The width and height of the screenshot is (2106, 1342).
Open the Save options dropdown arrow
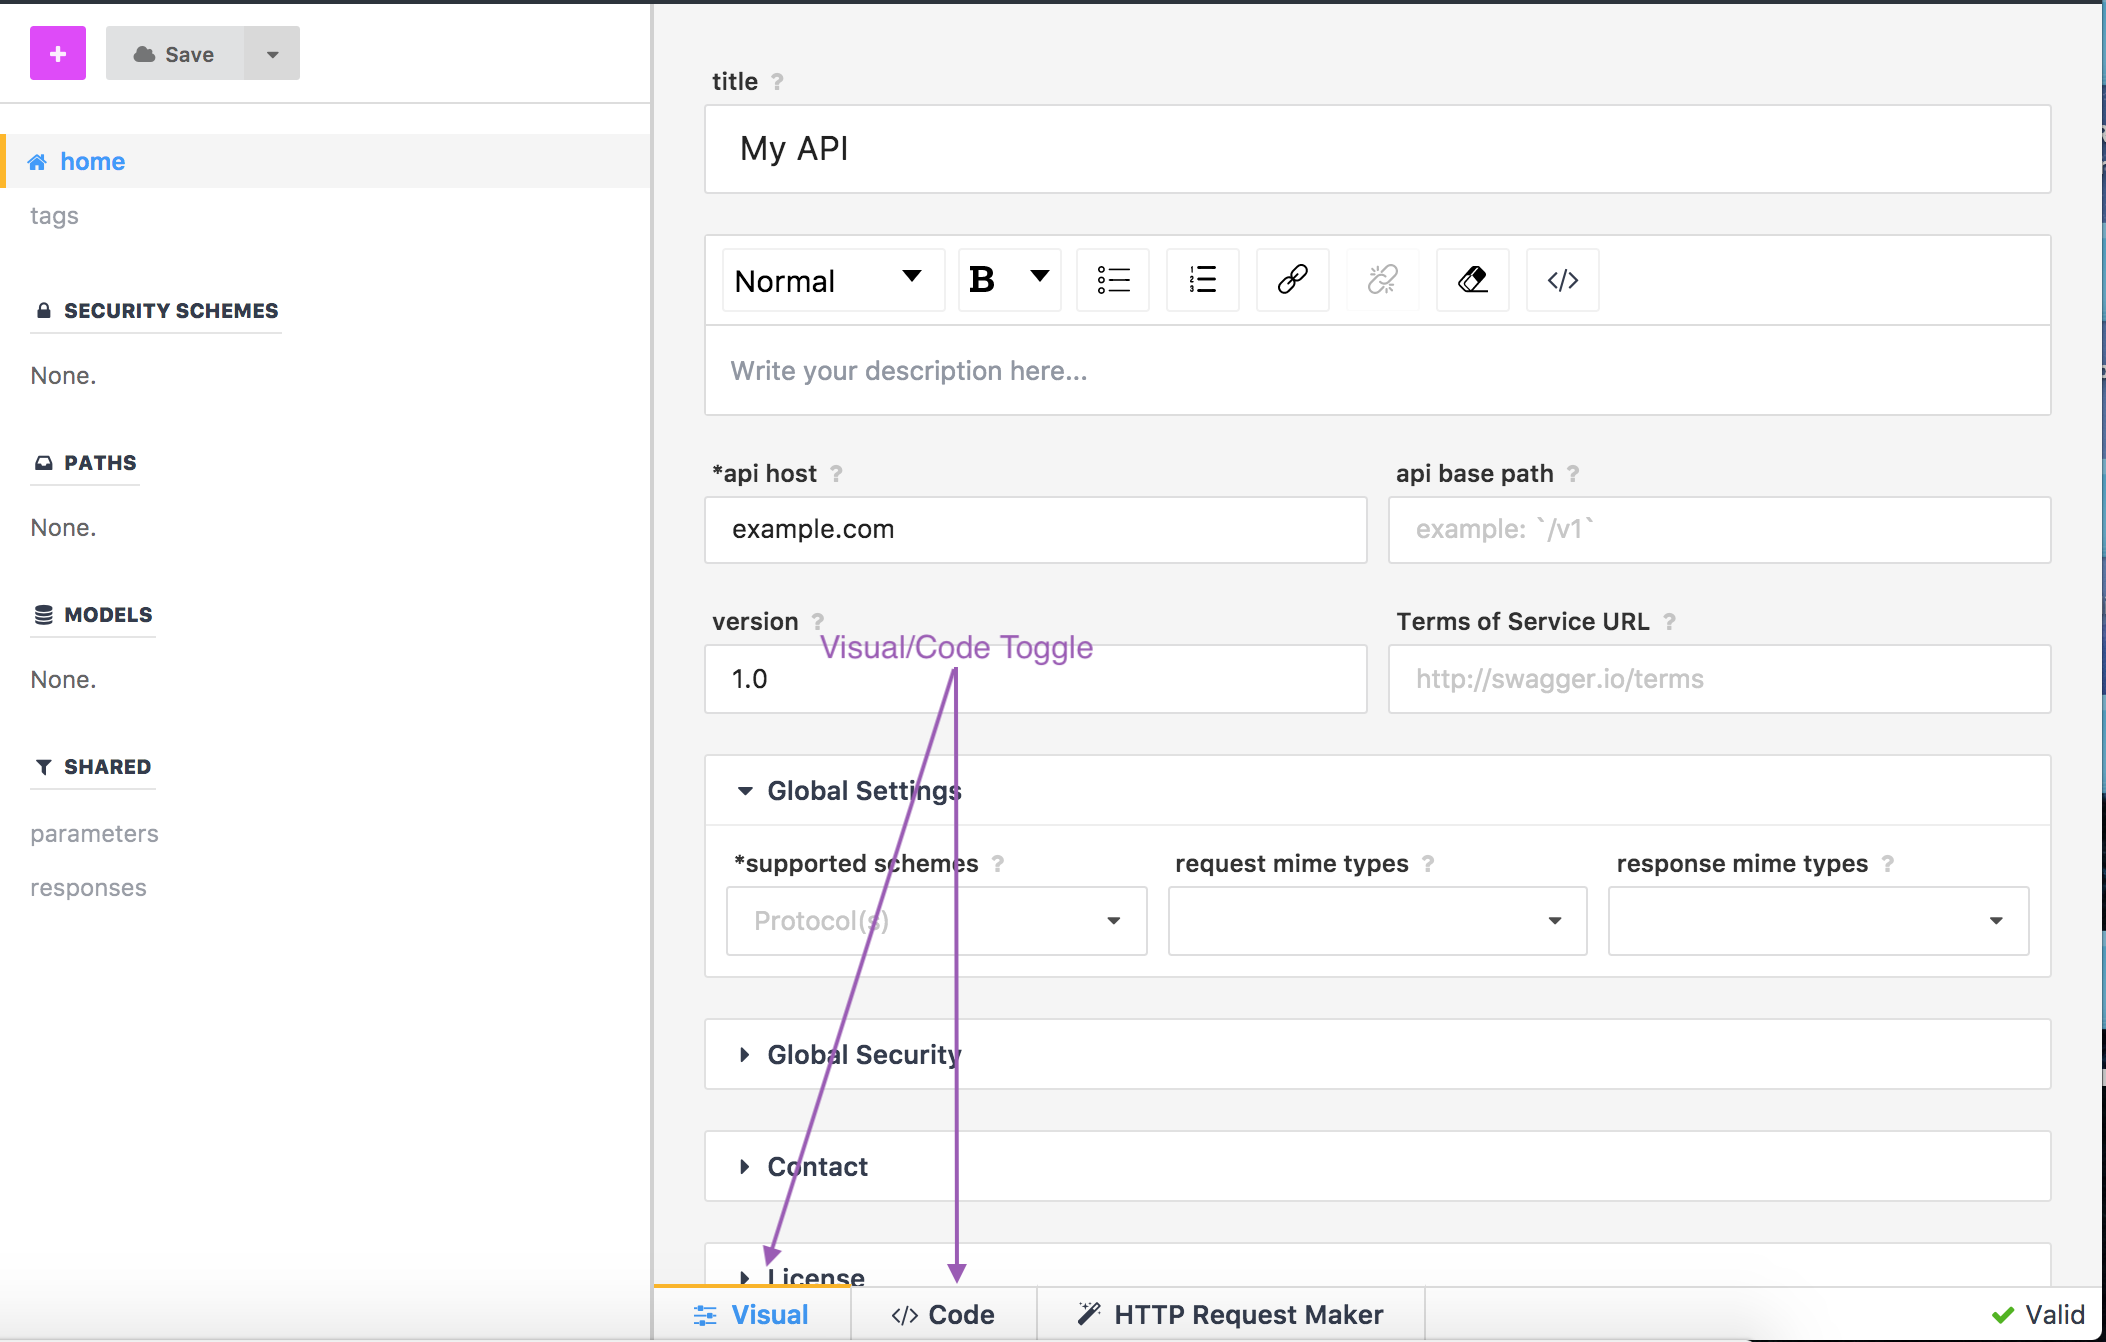pos(272,54)
